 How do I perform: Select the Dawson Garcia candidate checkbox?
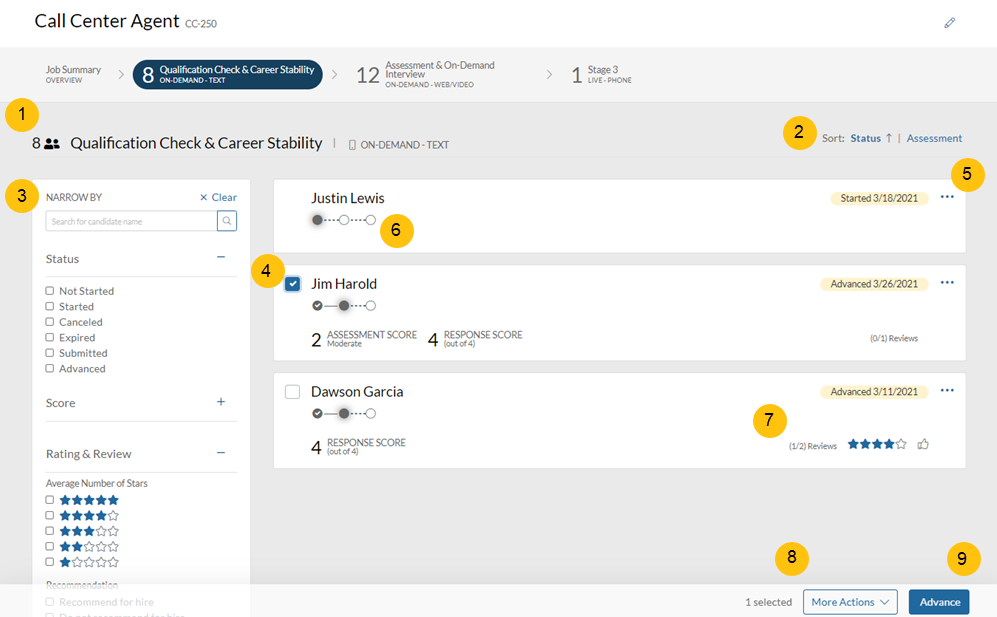tap(292, 392)
